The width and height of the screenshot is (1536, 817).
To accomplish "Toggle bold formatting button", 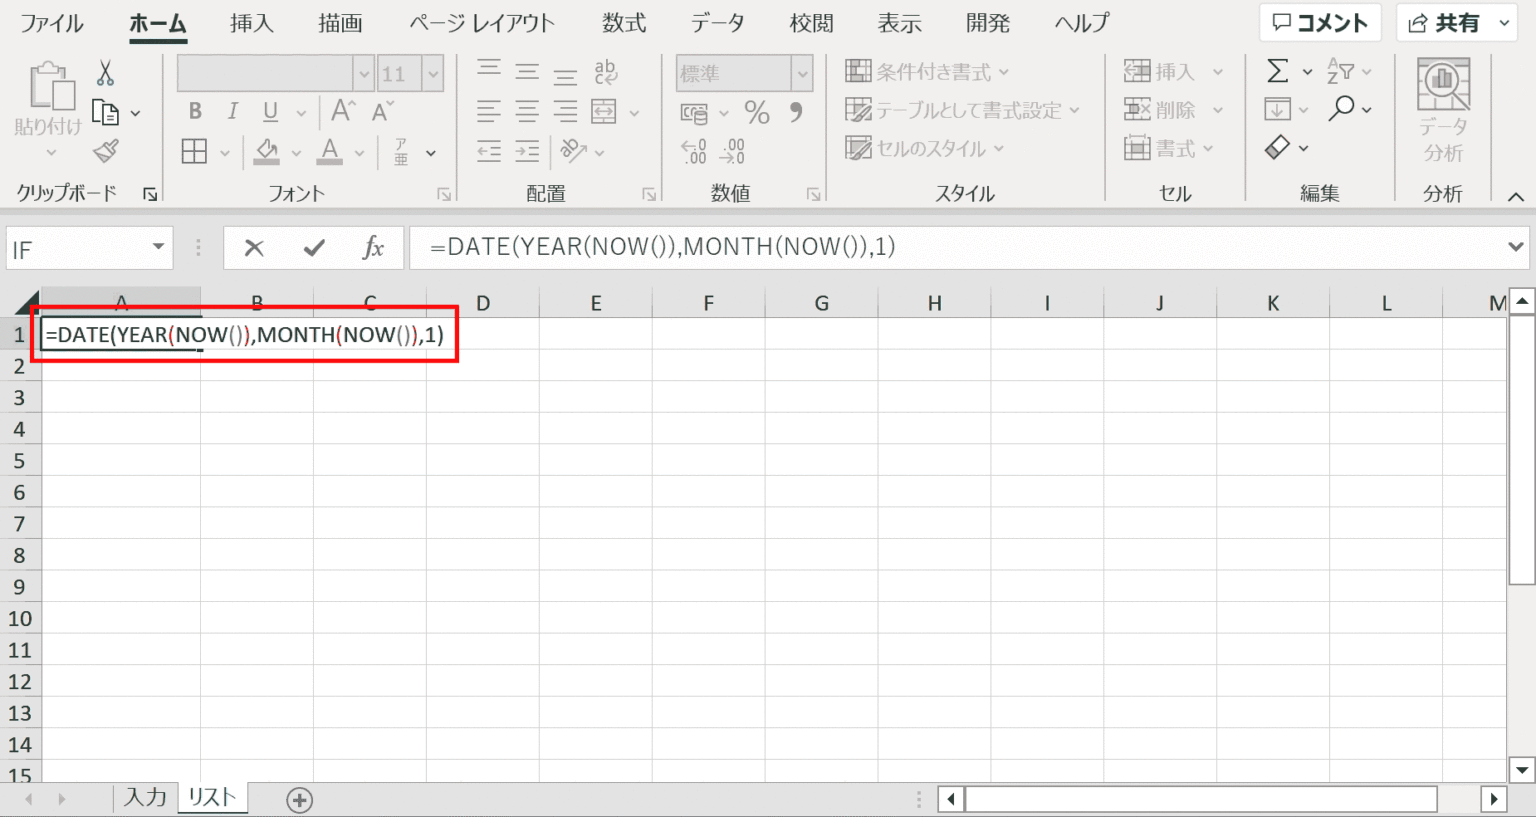I will [195, 111].
